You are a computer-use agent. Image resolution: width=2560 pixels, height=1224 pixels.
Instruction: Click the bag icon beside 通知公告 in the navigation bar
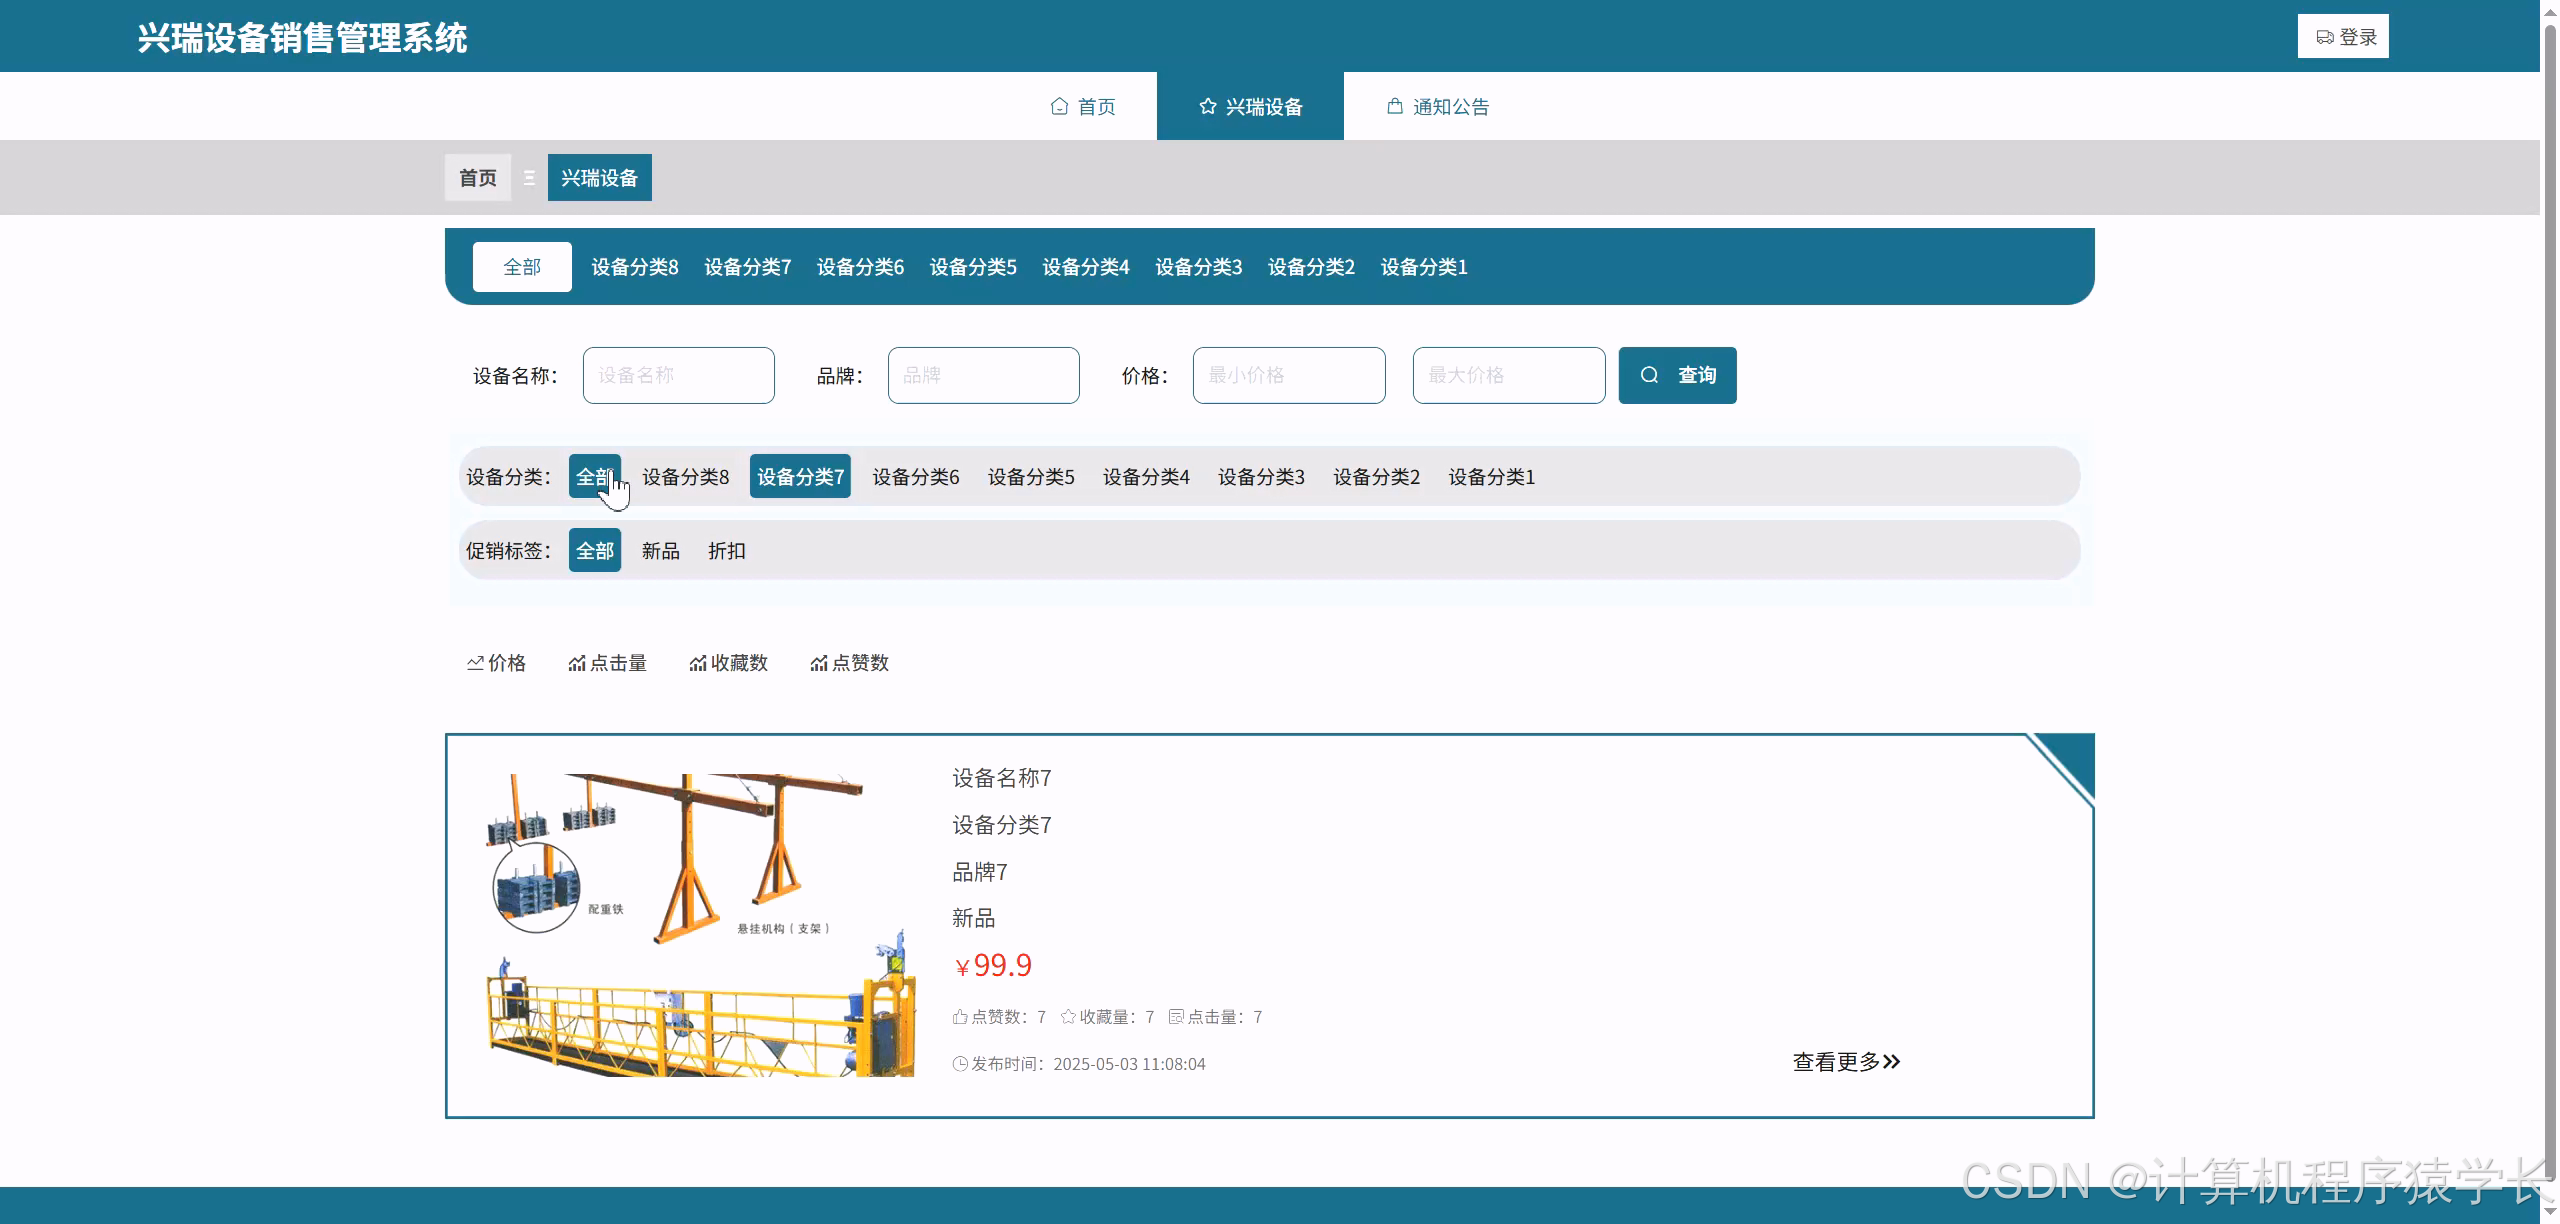click(1395, 105)
